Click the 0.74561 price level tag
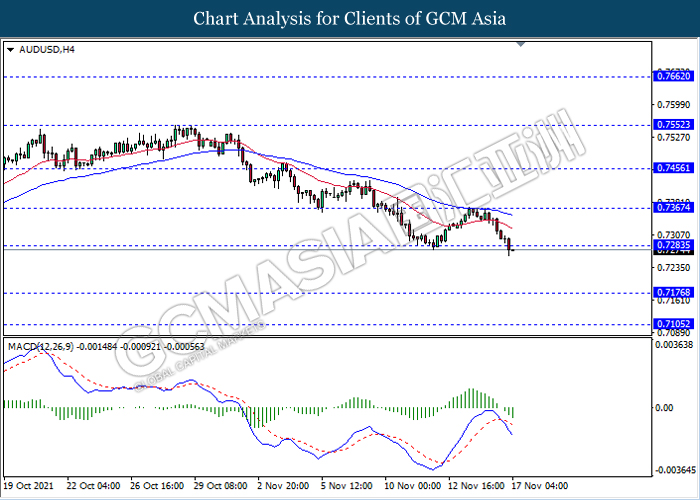700x500 pixels. tap(669, 169)
